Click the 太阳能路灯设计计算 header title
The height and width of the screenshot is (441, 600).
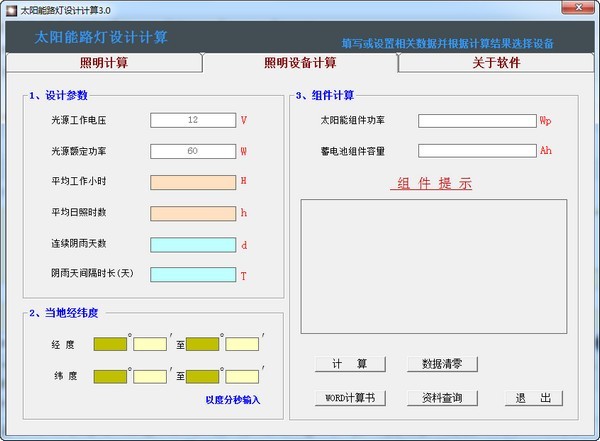(x=101, y=37)
